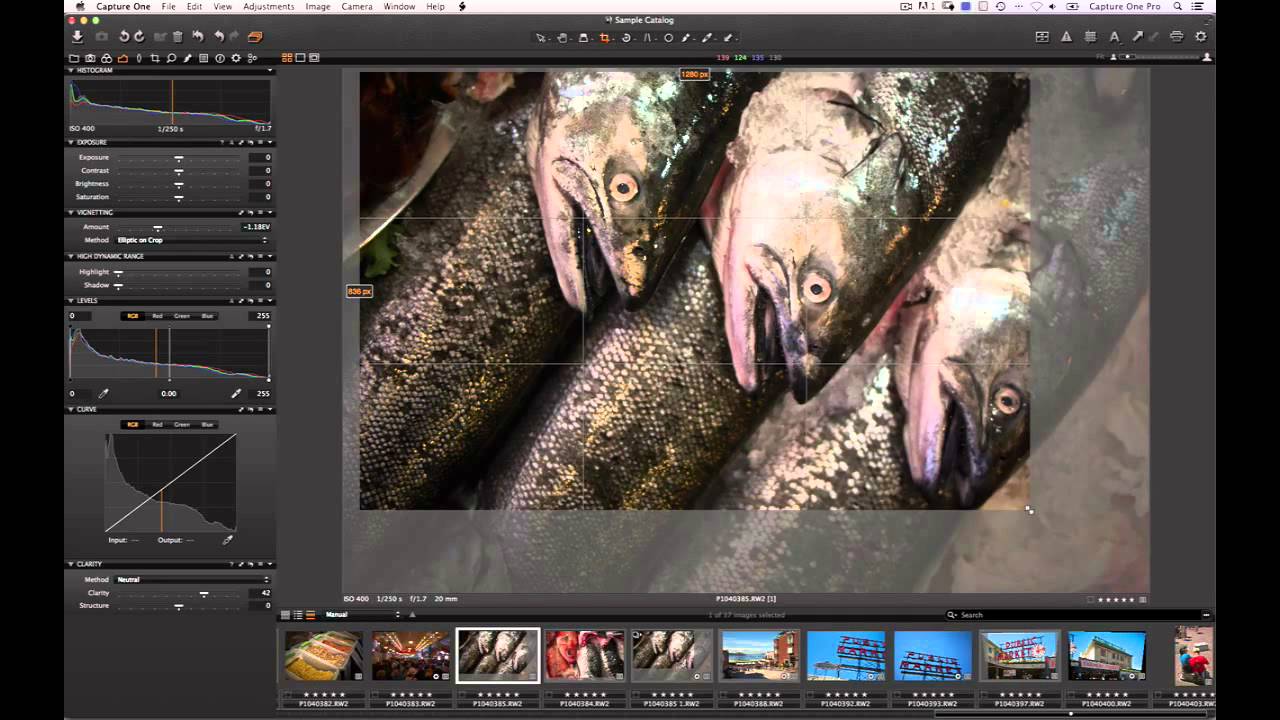
Task: Open the Library tool tab folder icon
Action: click(x=74, y=58)
